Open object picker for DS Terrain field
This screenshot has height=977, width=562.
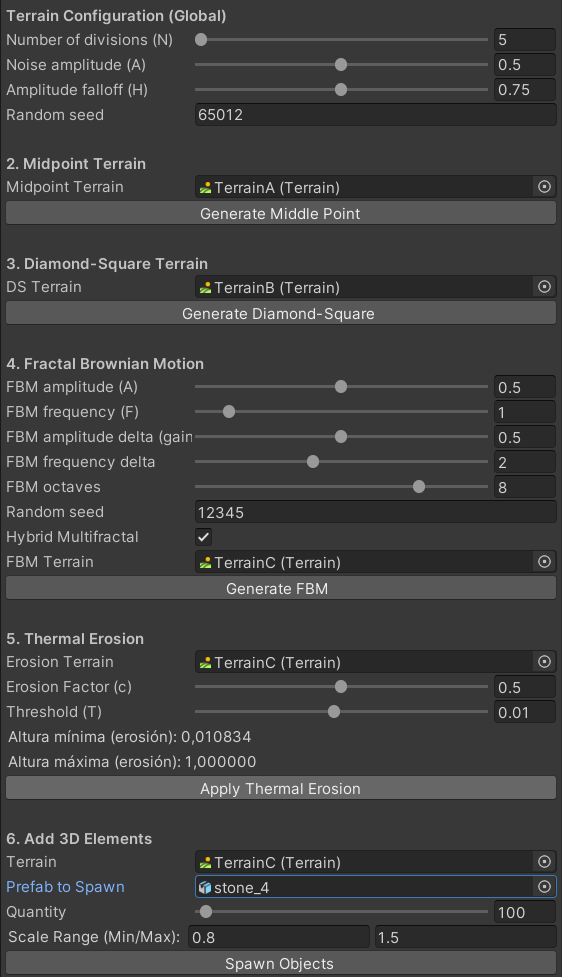(544, 287)
